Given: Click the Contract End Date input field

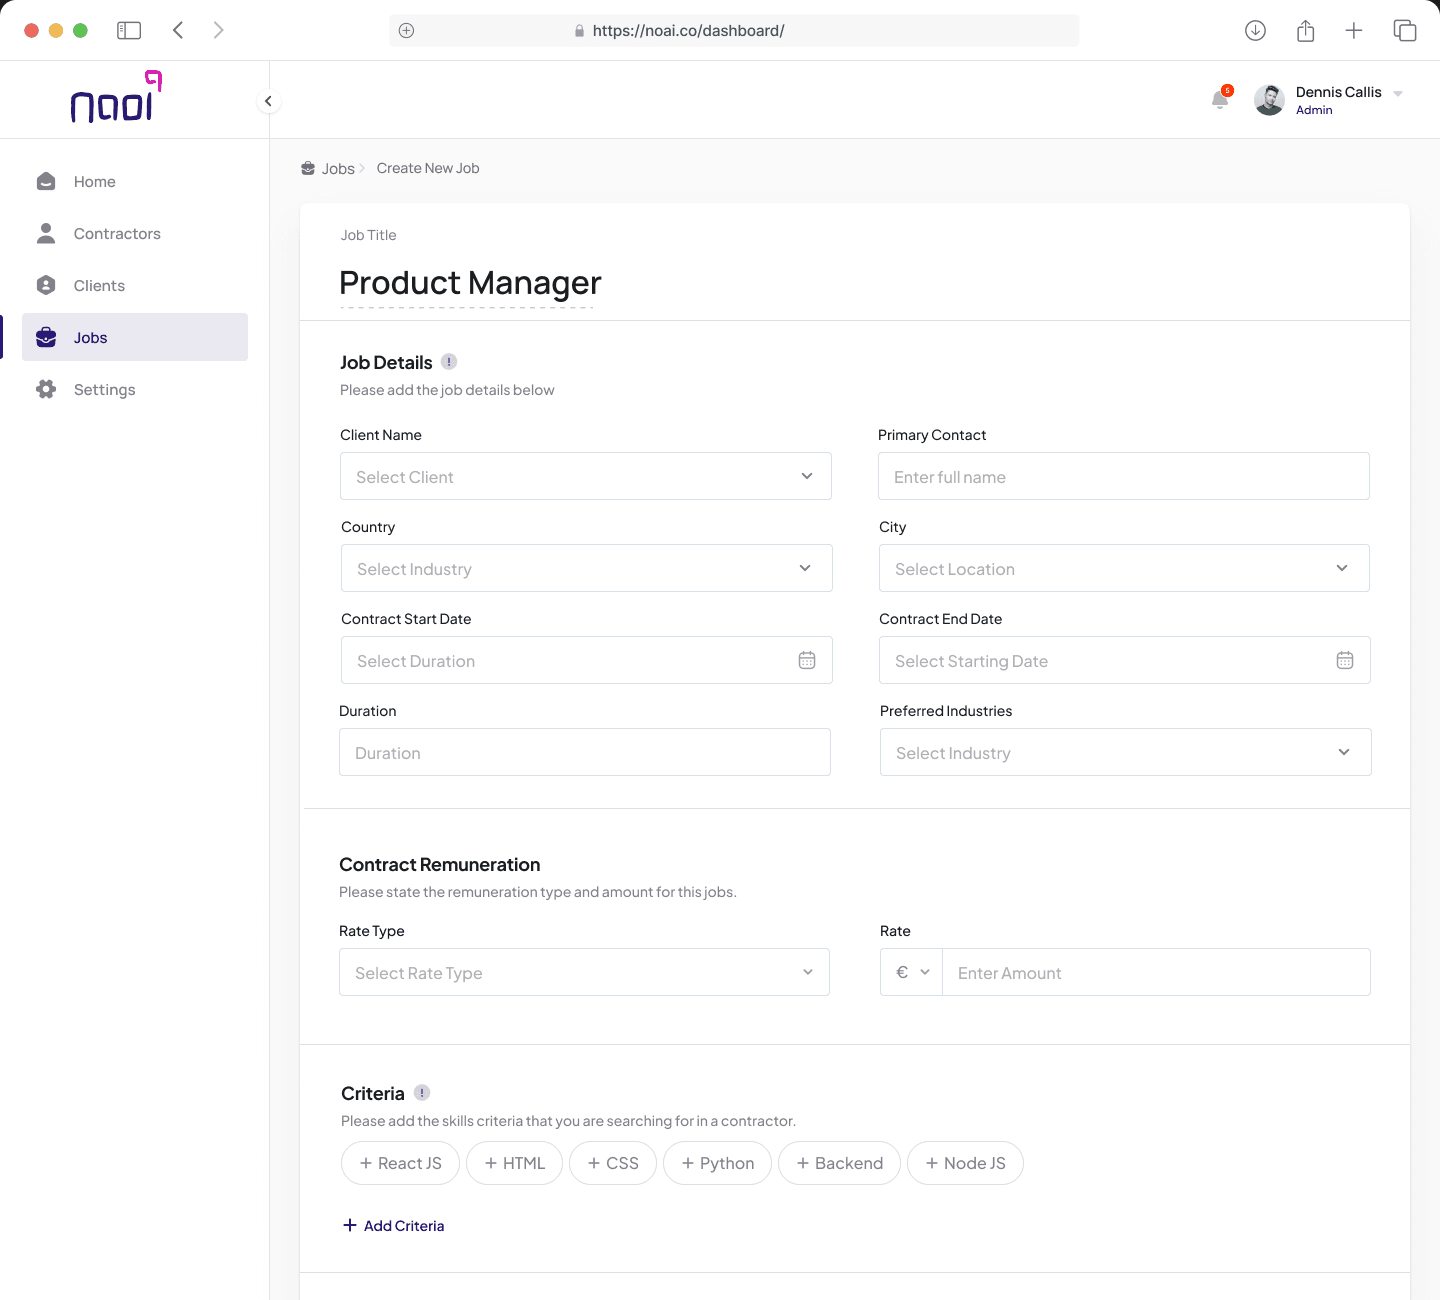Looking at the screenshot, I should 1125,660.
